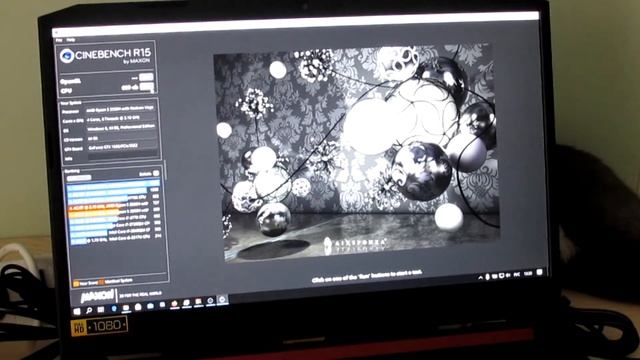Open the ranking type dropdown

[x=79, y=178]
